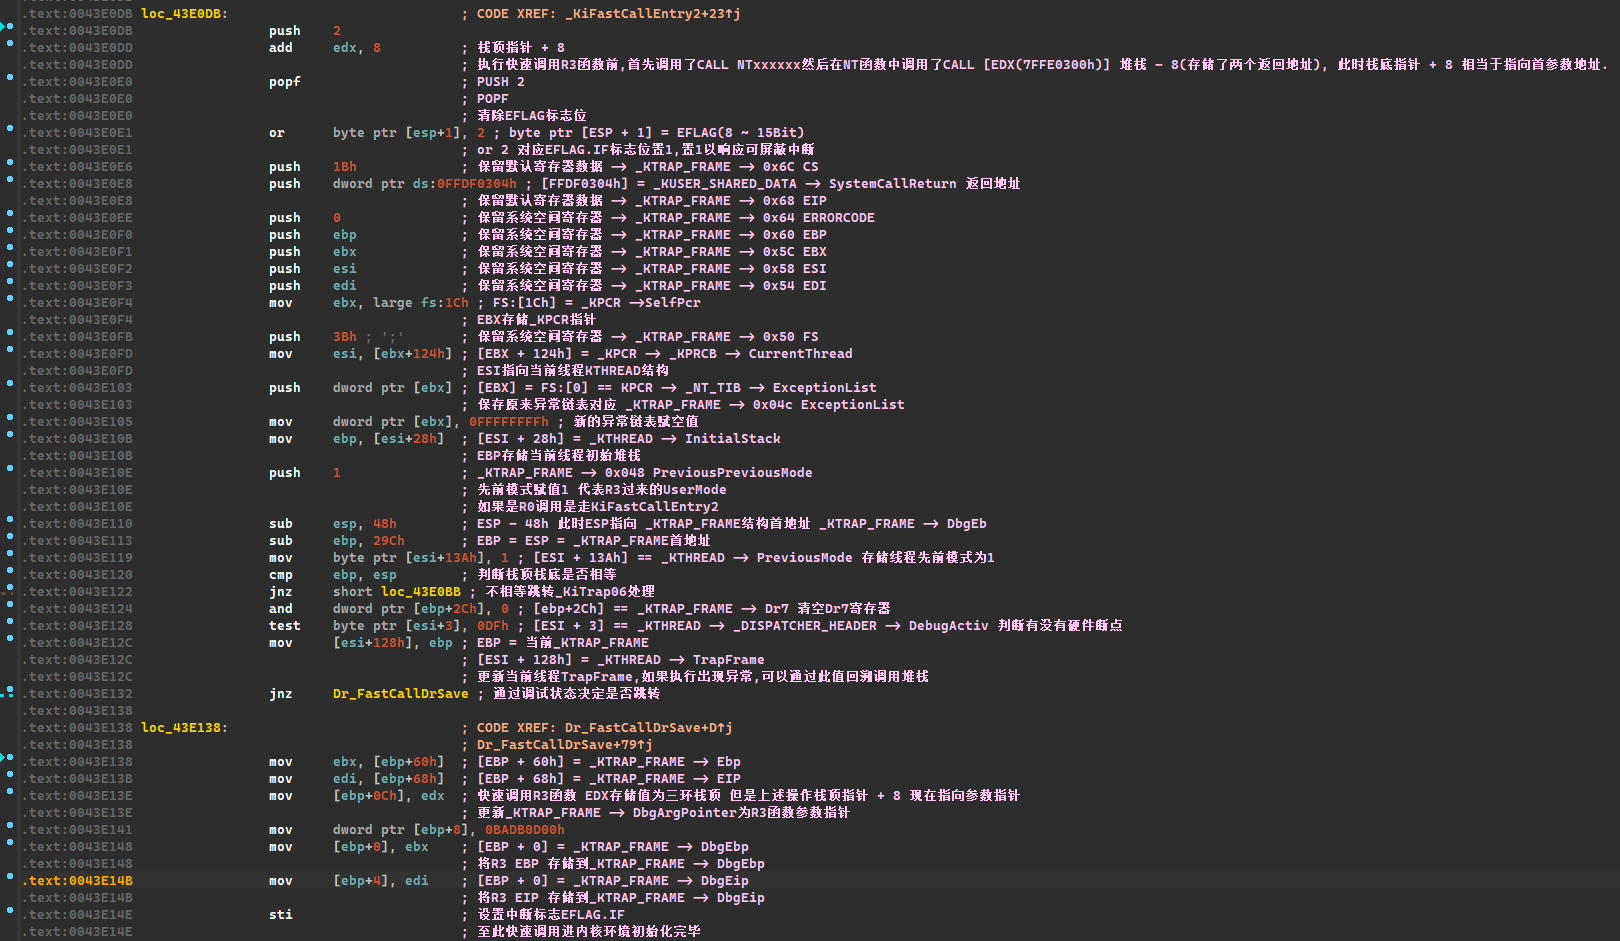The width and height of the screenshot is (1620, 941).
Task: Follow the _KiFastCallEntry2+23 cross reference
Action: 653,14
